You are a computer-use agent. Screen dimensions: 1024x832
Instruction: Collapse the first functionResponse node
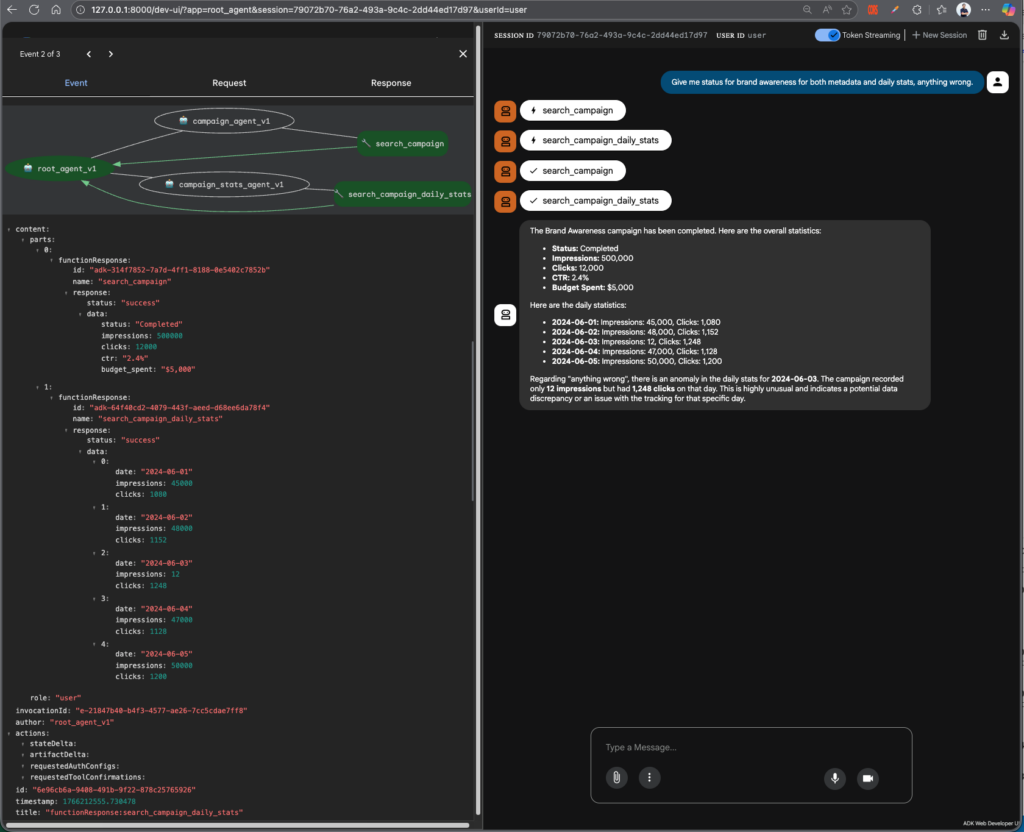(51, 259)
